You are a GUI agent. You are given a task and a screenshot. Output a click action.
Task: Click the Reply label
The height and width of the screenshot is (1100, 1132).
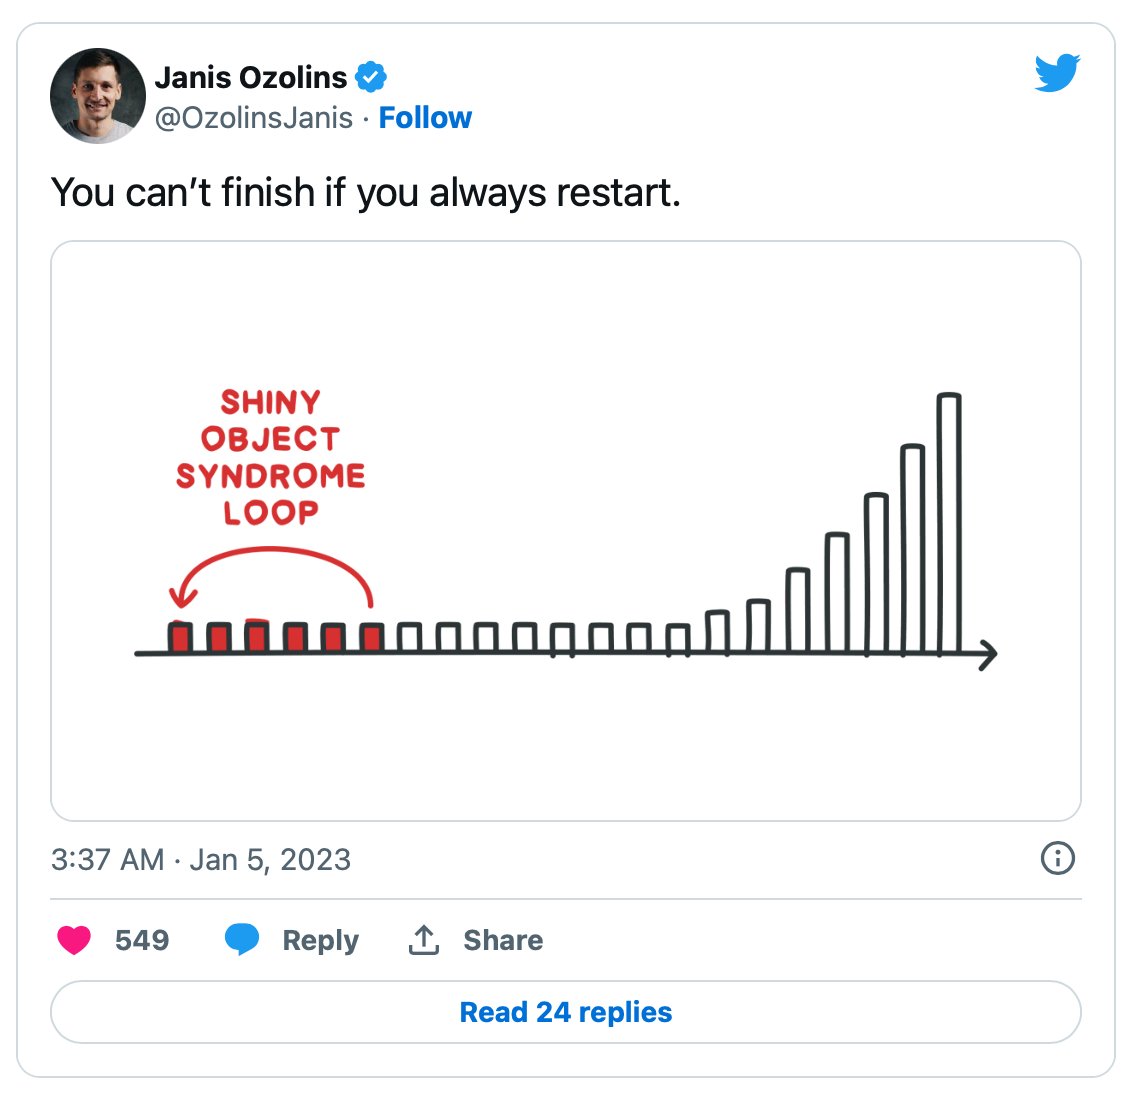[x=321, y=940]
